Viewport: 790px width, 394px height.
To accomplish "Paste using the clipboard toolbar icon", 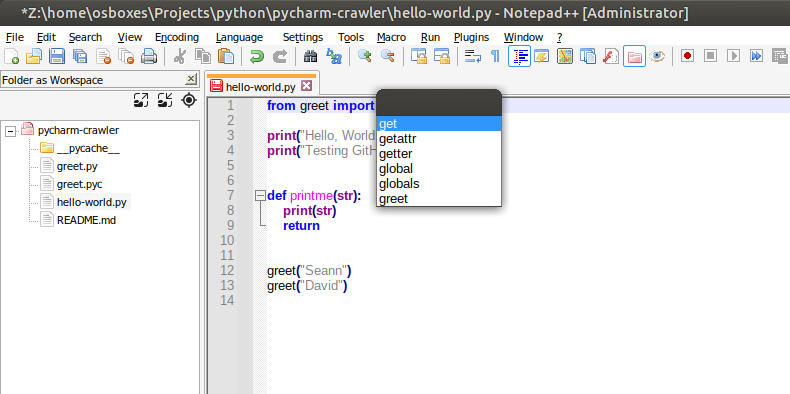I will click(226, 56).
